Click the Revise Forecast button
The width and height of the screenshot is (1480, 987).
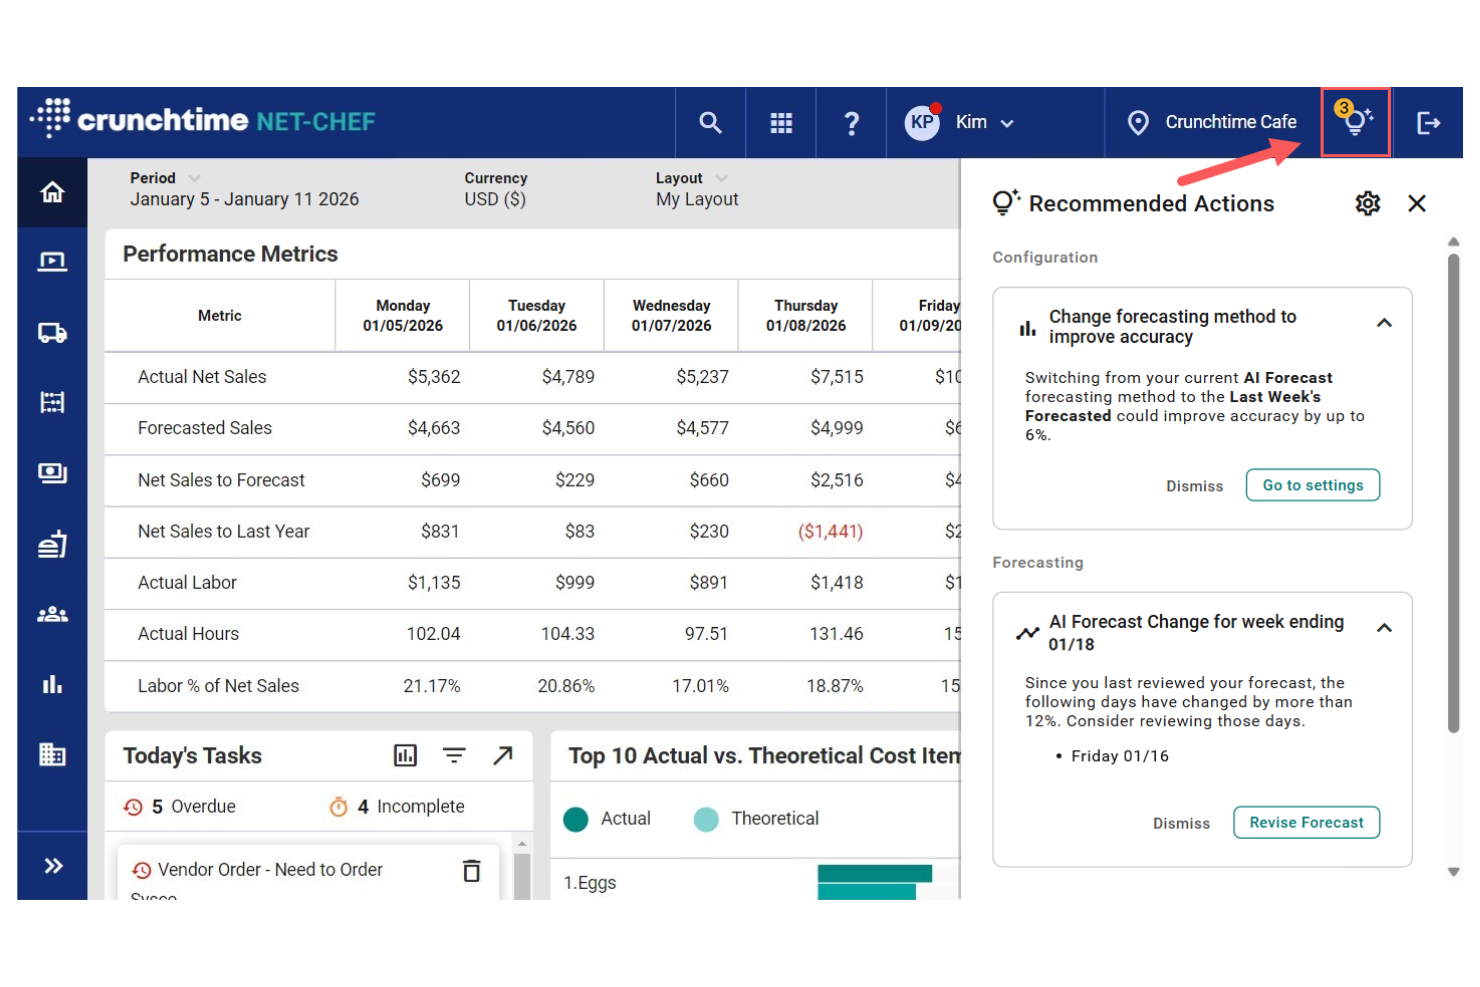[x=1306, y=822]
